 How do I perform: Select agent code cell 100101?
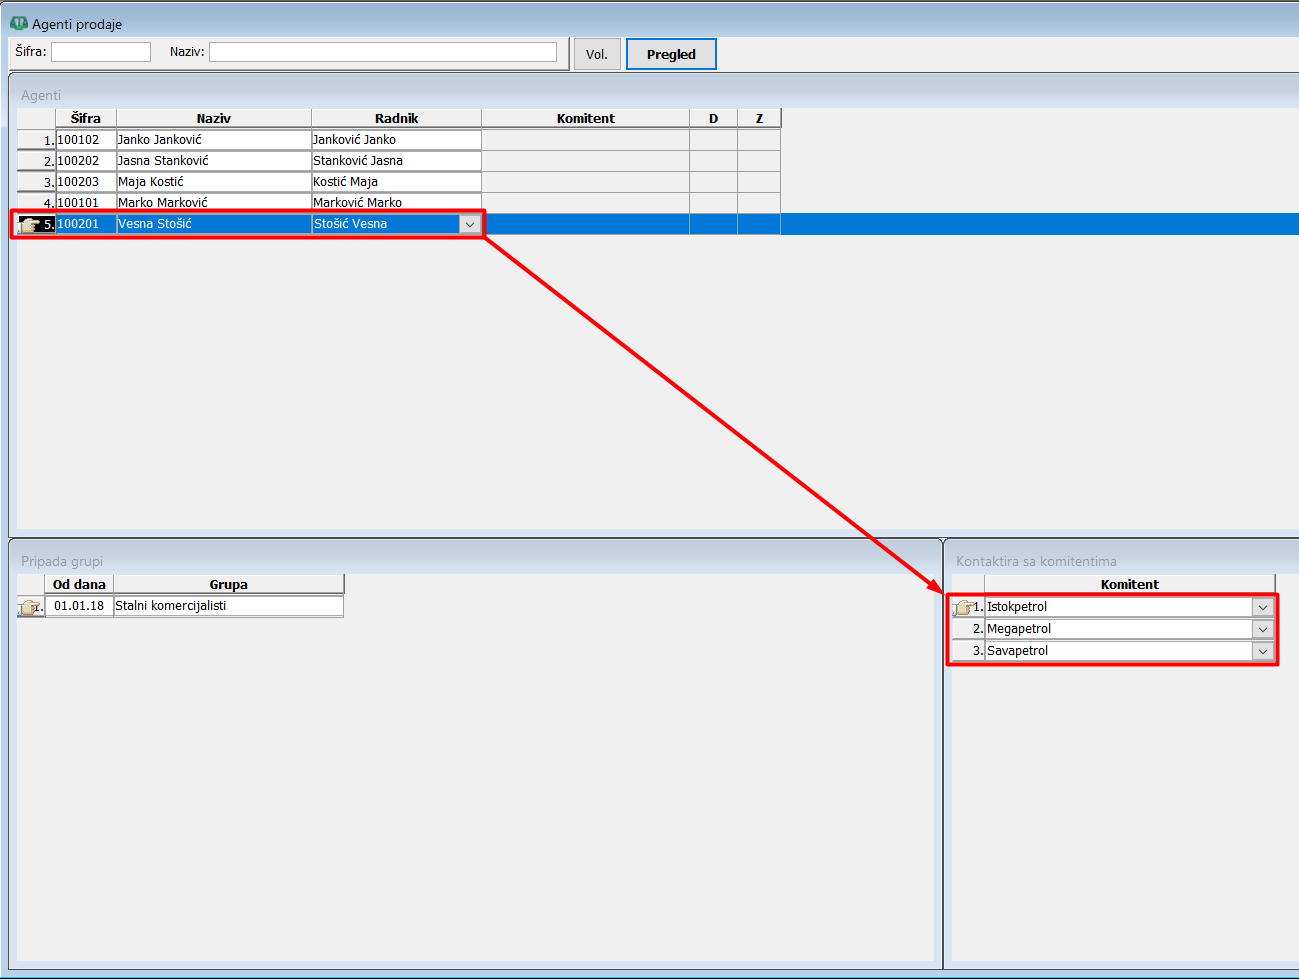pyautogui.click(x=86, y=203)
